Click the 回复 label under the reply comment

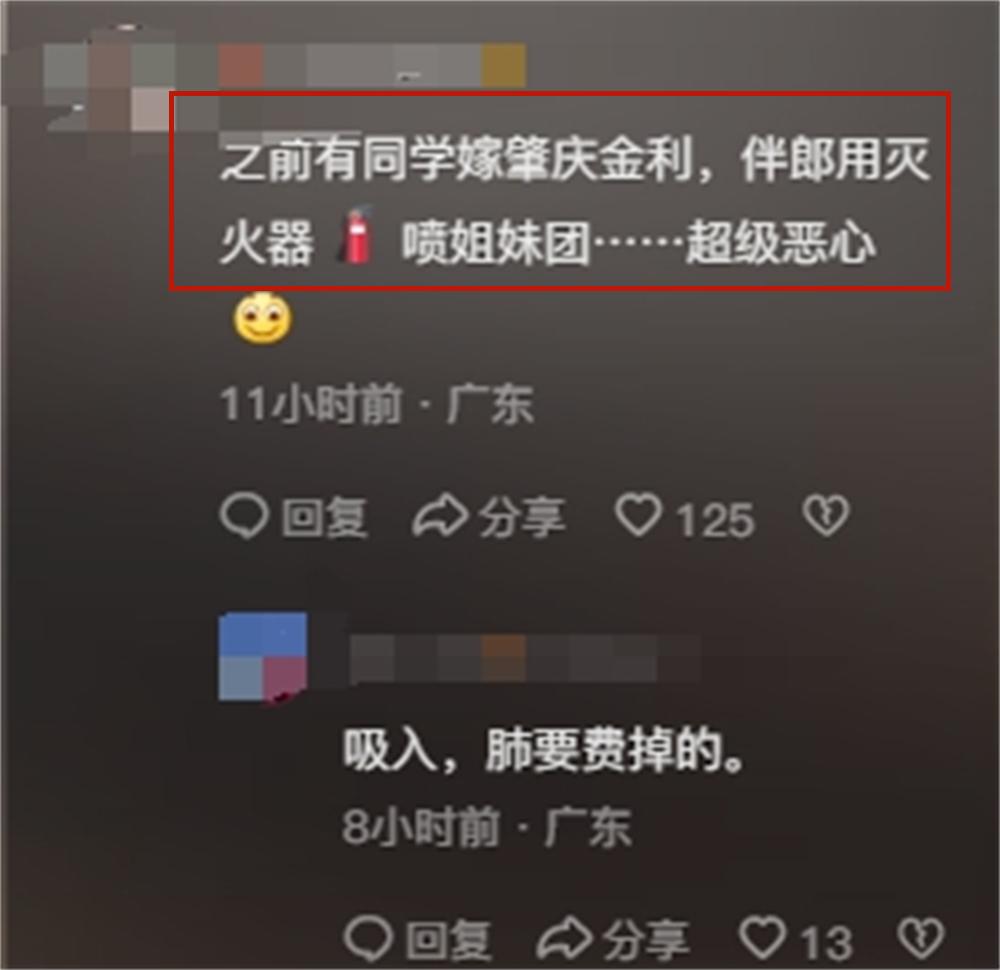click(x=449, y=941)
